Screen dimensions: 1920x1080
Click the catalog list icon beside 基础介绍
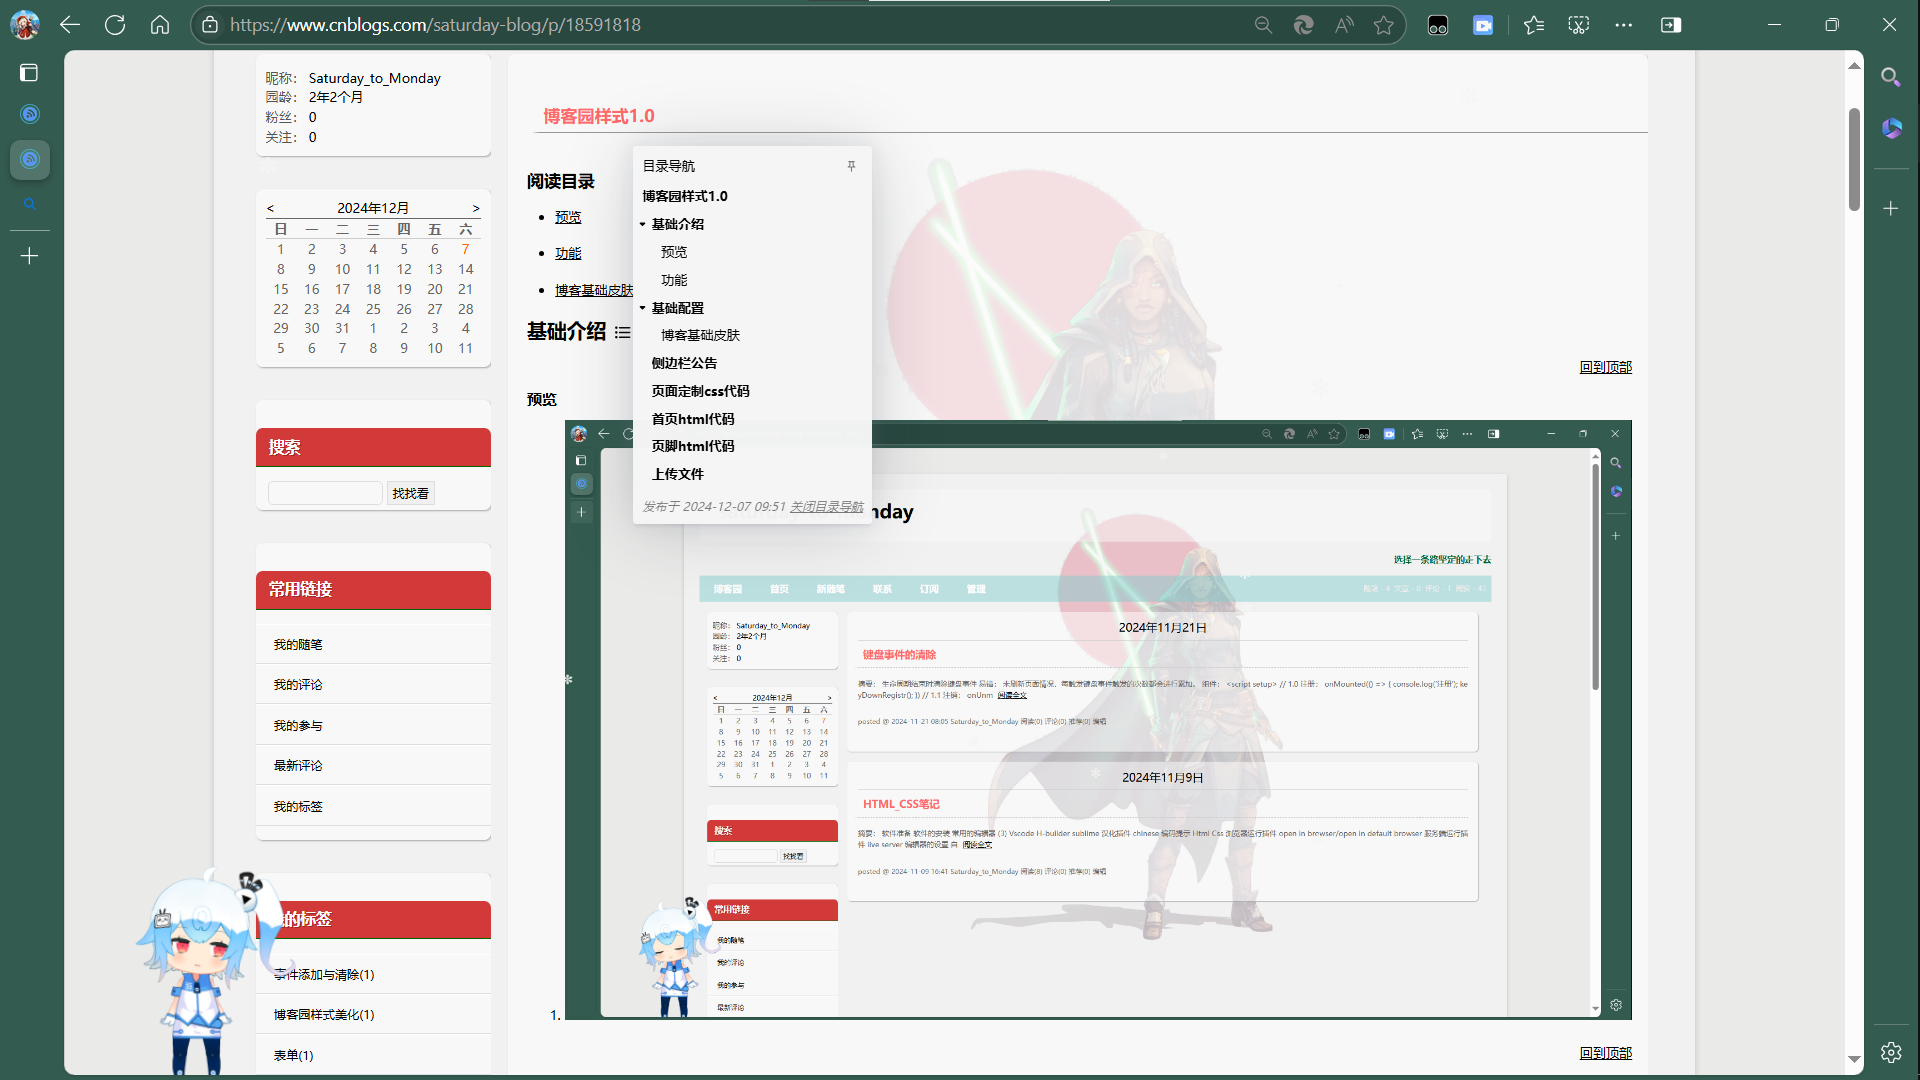[x=622, y=332]
